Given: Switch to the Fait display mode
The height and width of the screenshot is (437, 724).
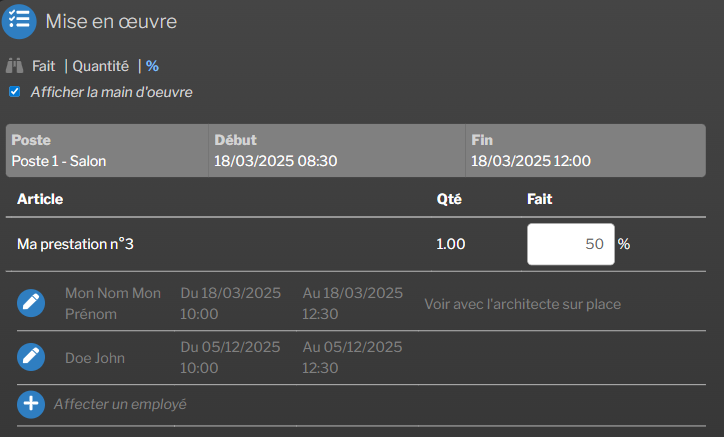Looking at the screenshot, I should pyautogui.click(x=43, y=66).
